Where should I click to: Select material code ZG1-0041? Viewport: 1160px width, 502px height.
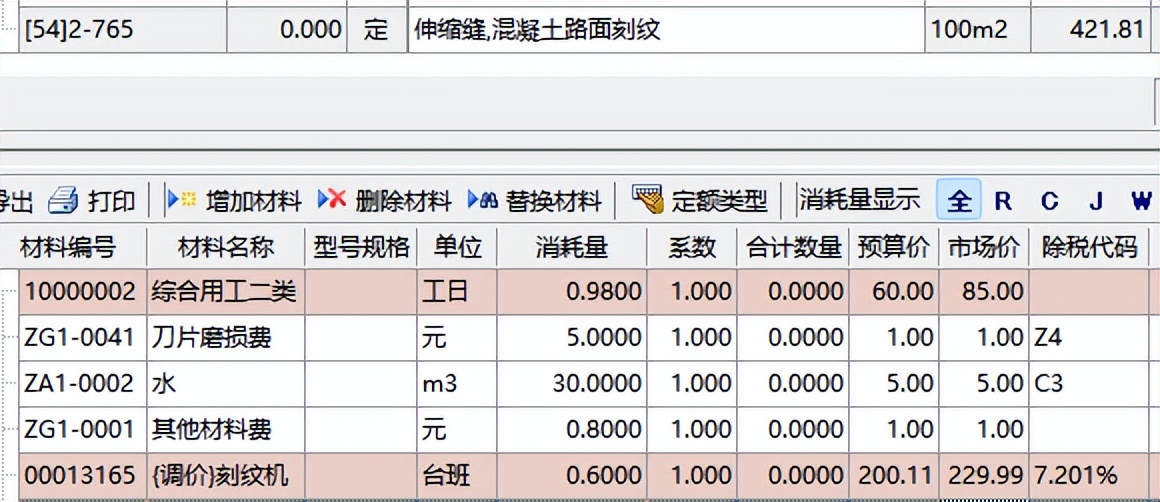(x=81, y=338)
